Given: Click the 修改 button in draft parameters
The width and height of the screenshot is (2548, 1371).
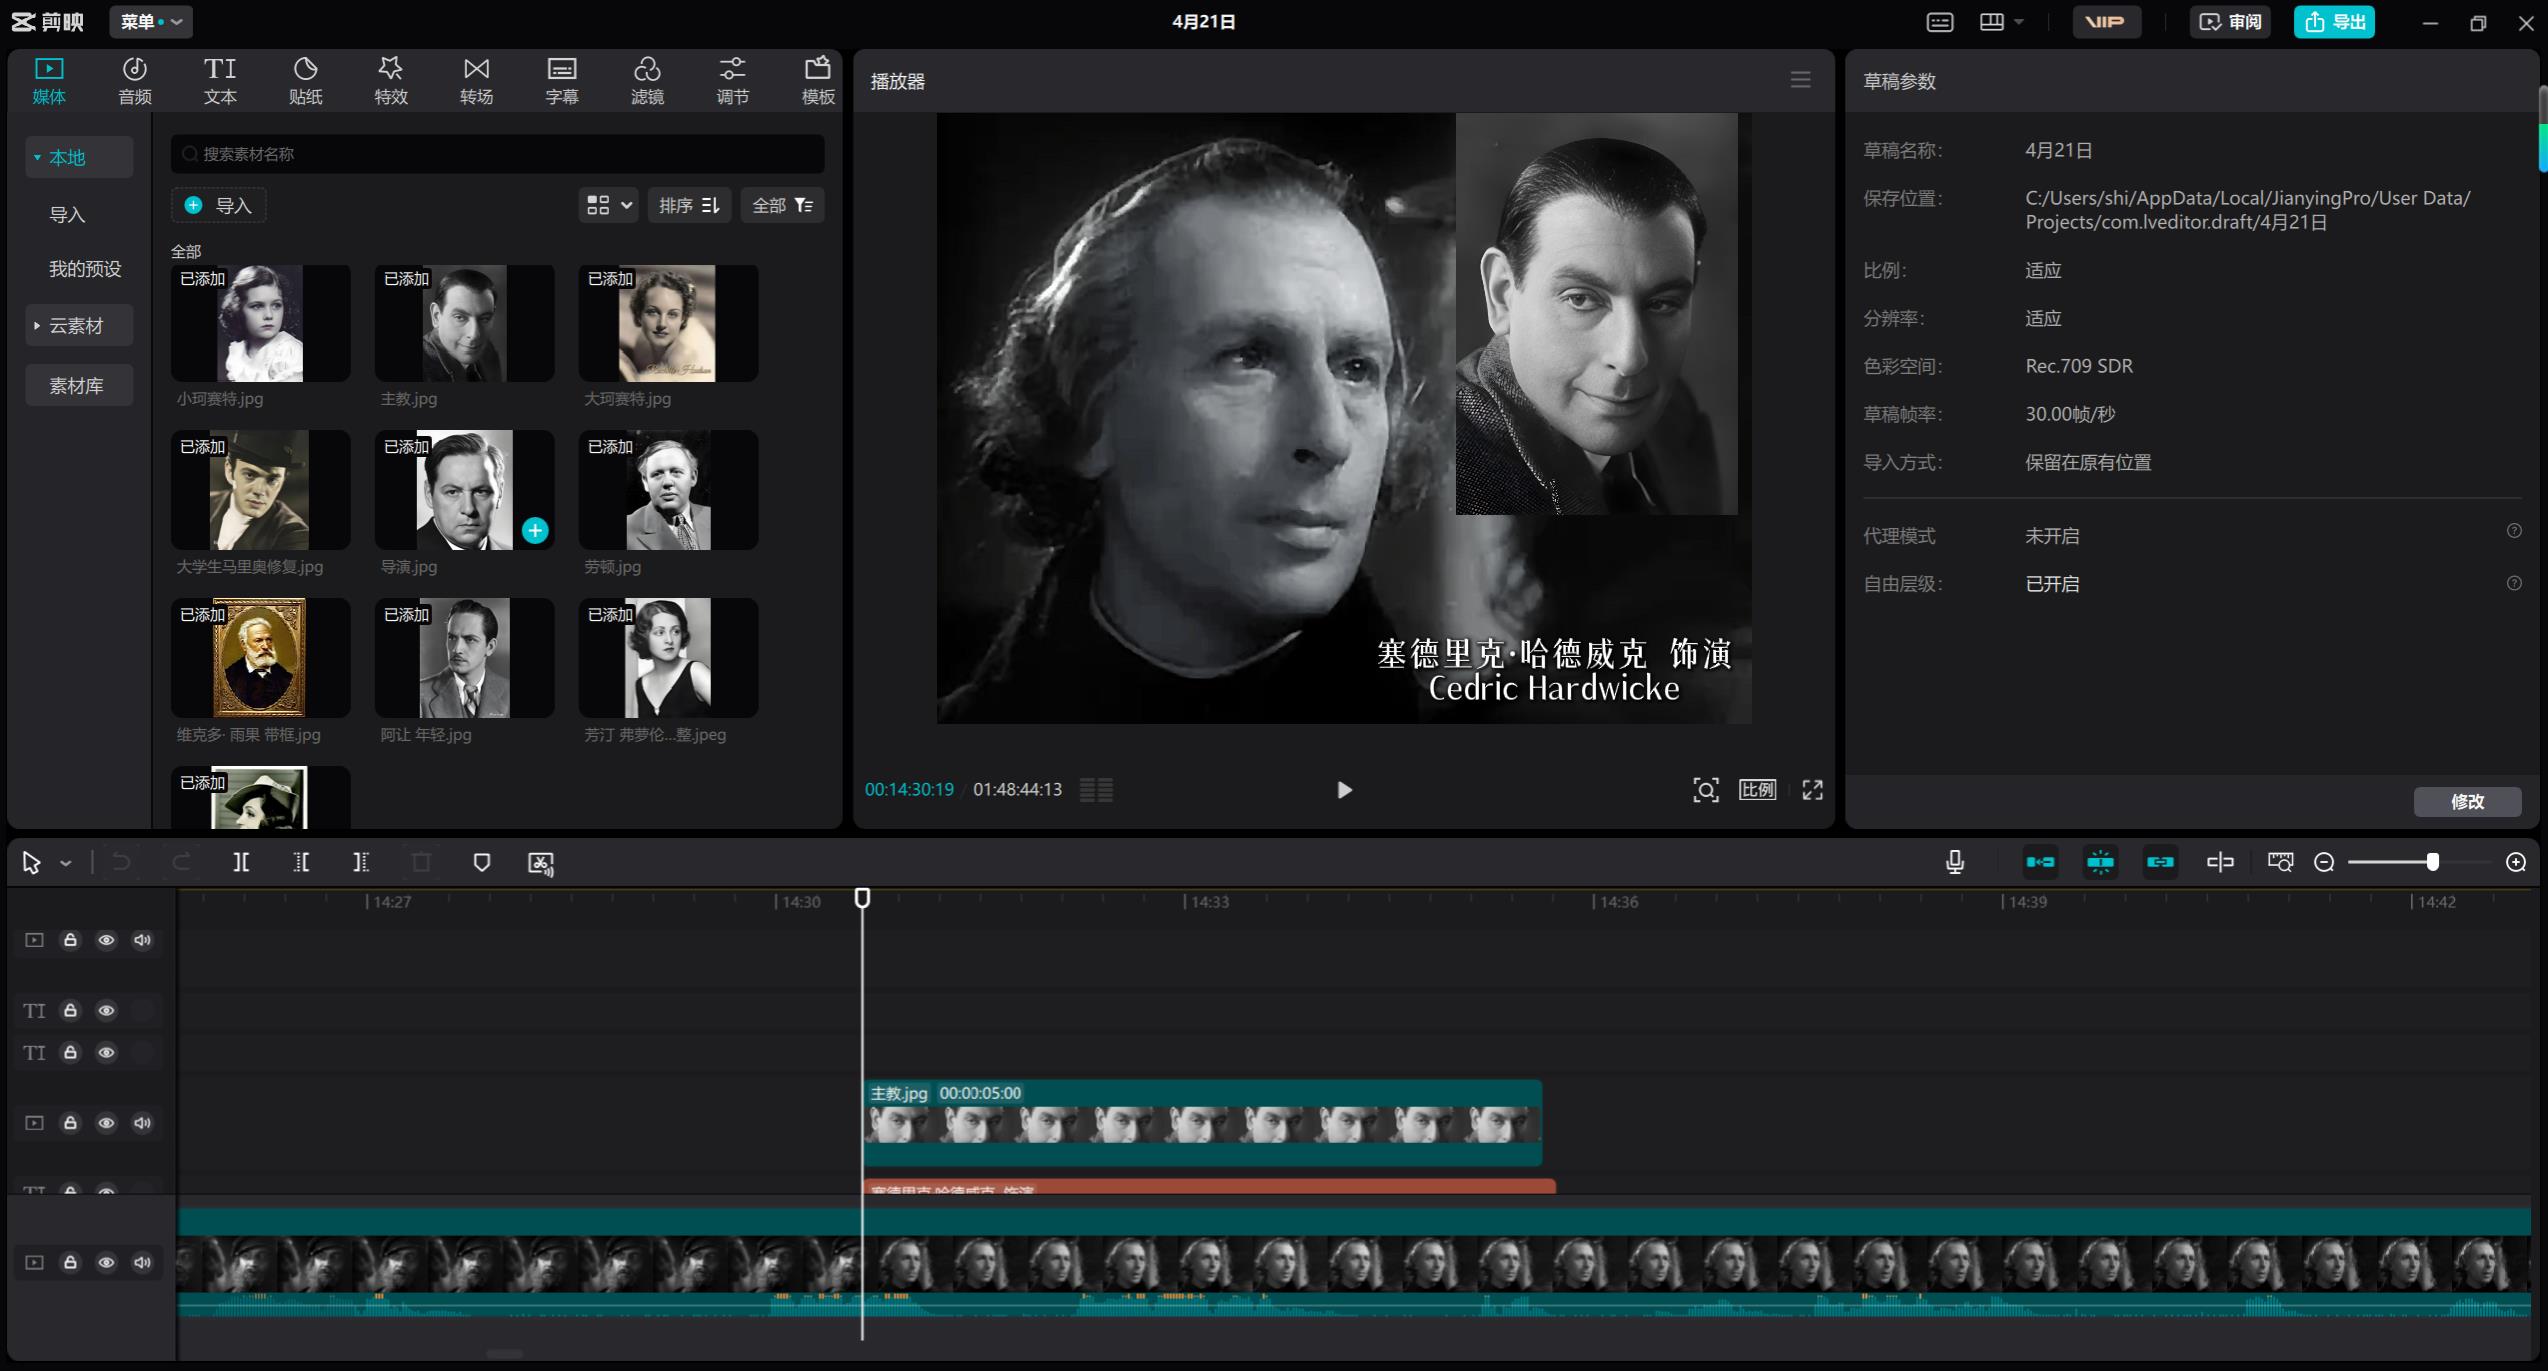Looking at the screenshot, I should (x=2466, y=801).
